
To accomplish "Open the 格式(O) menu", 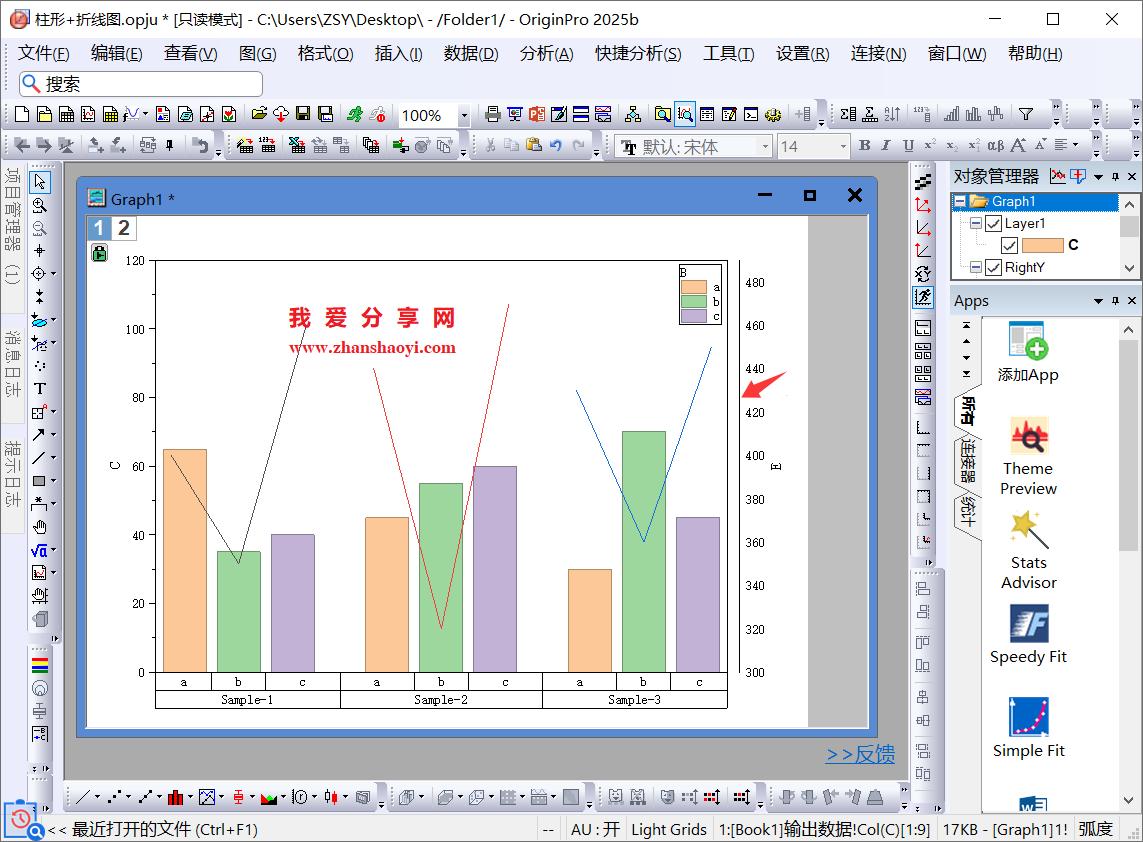I will [325, 54].
